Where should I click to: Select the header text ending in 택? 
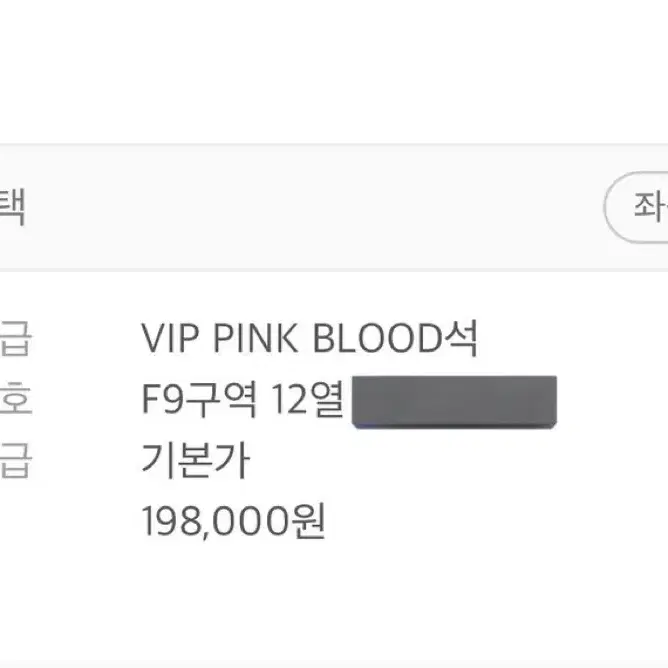(12, 207)
